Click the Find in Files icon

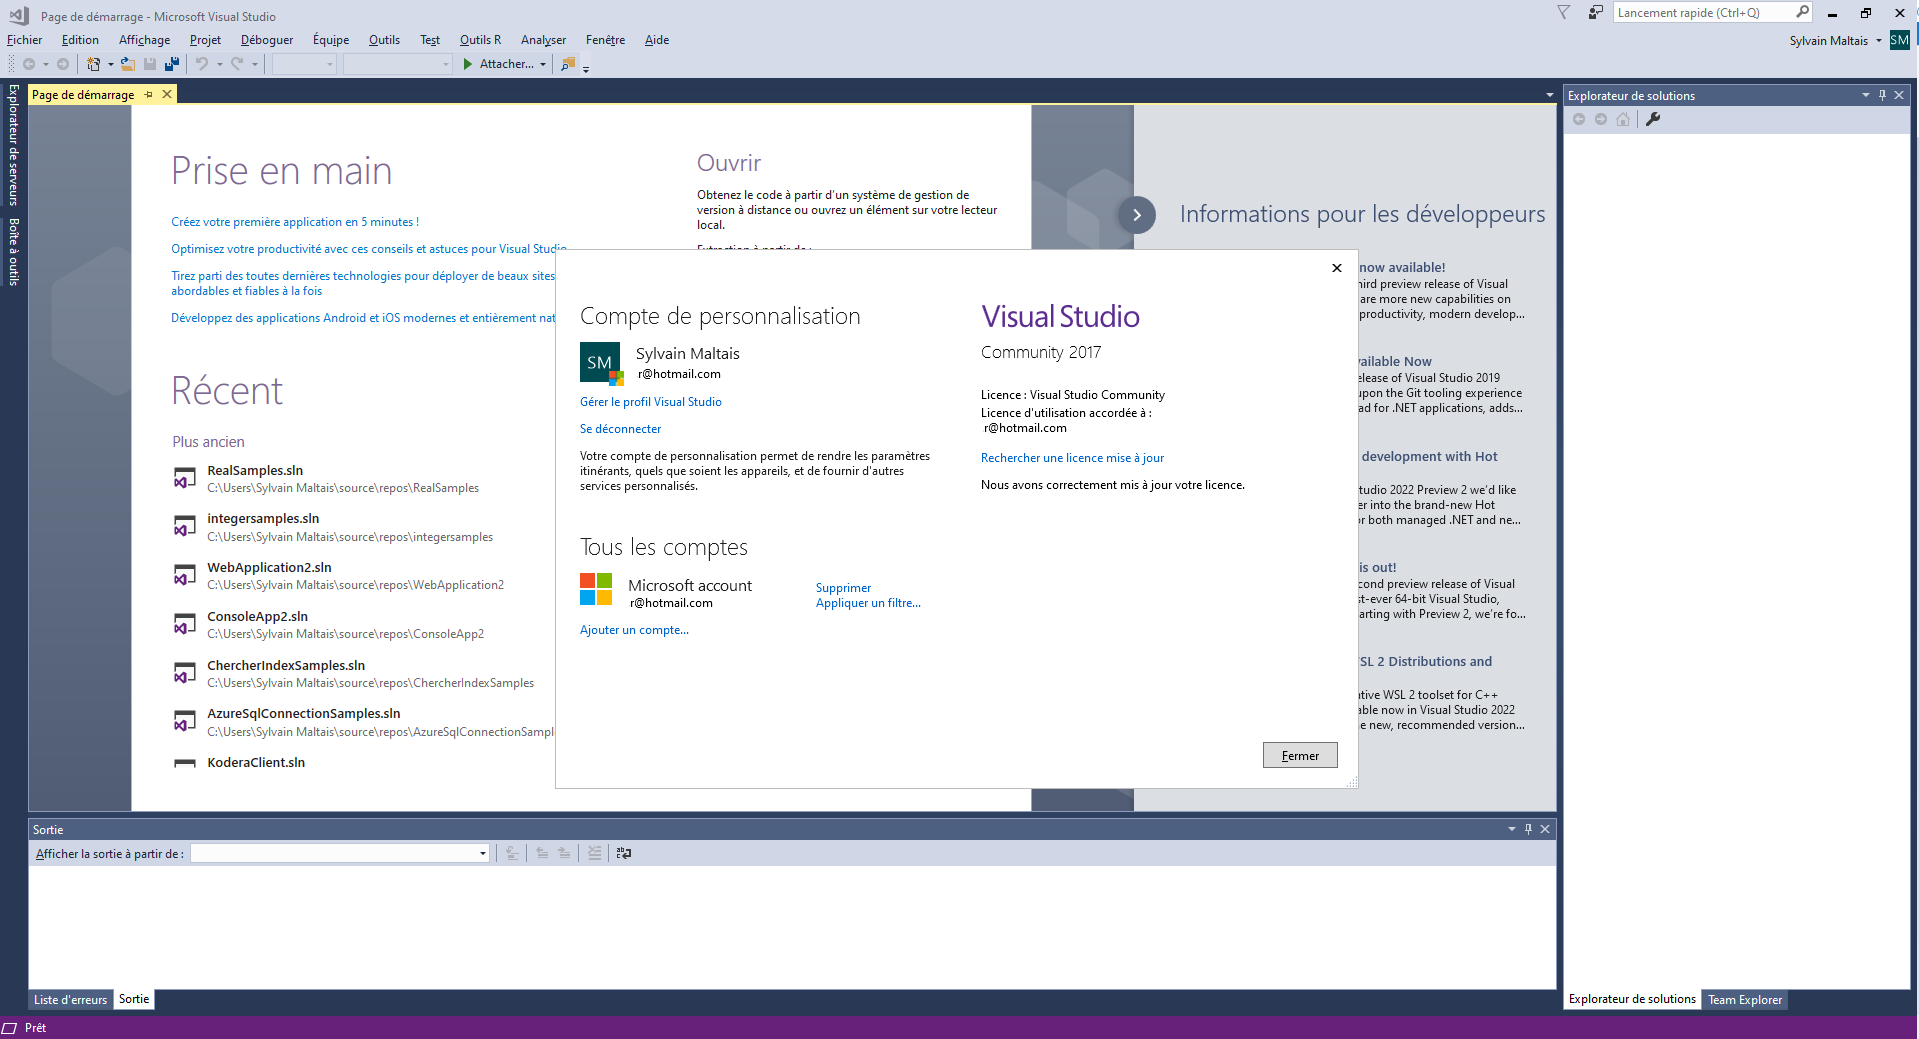pyautogui.click(x=568, y=64)
